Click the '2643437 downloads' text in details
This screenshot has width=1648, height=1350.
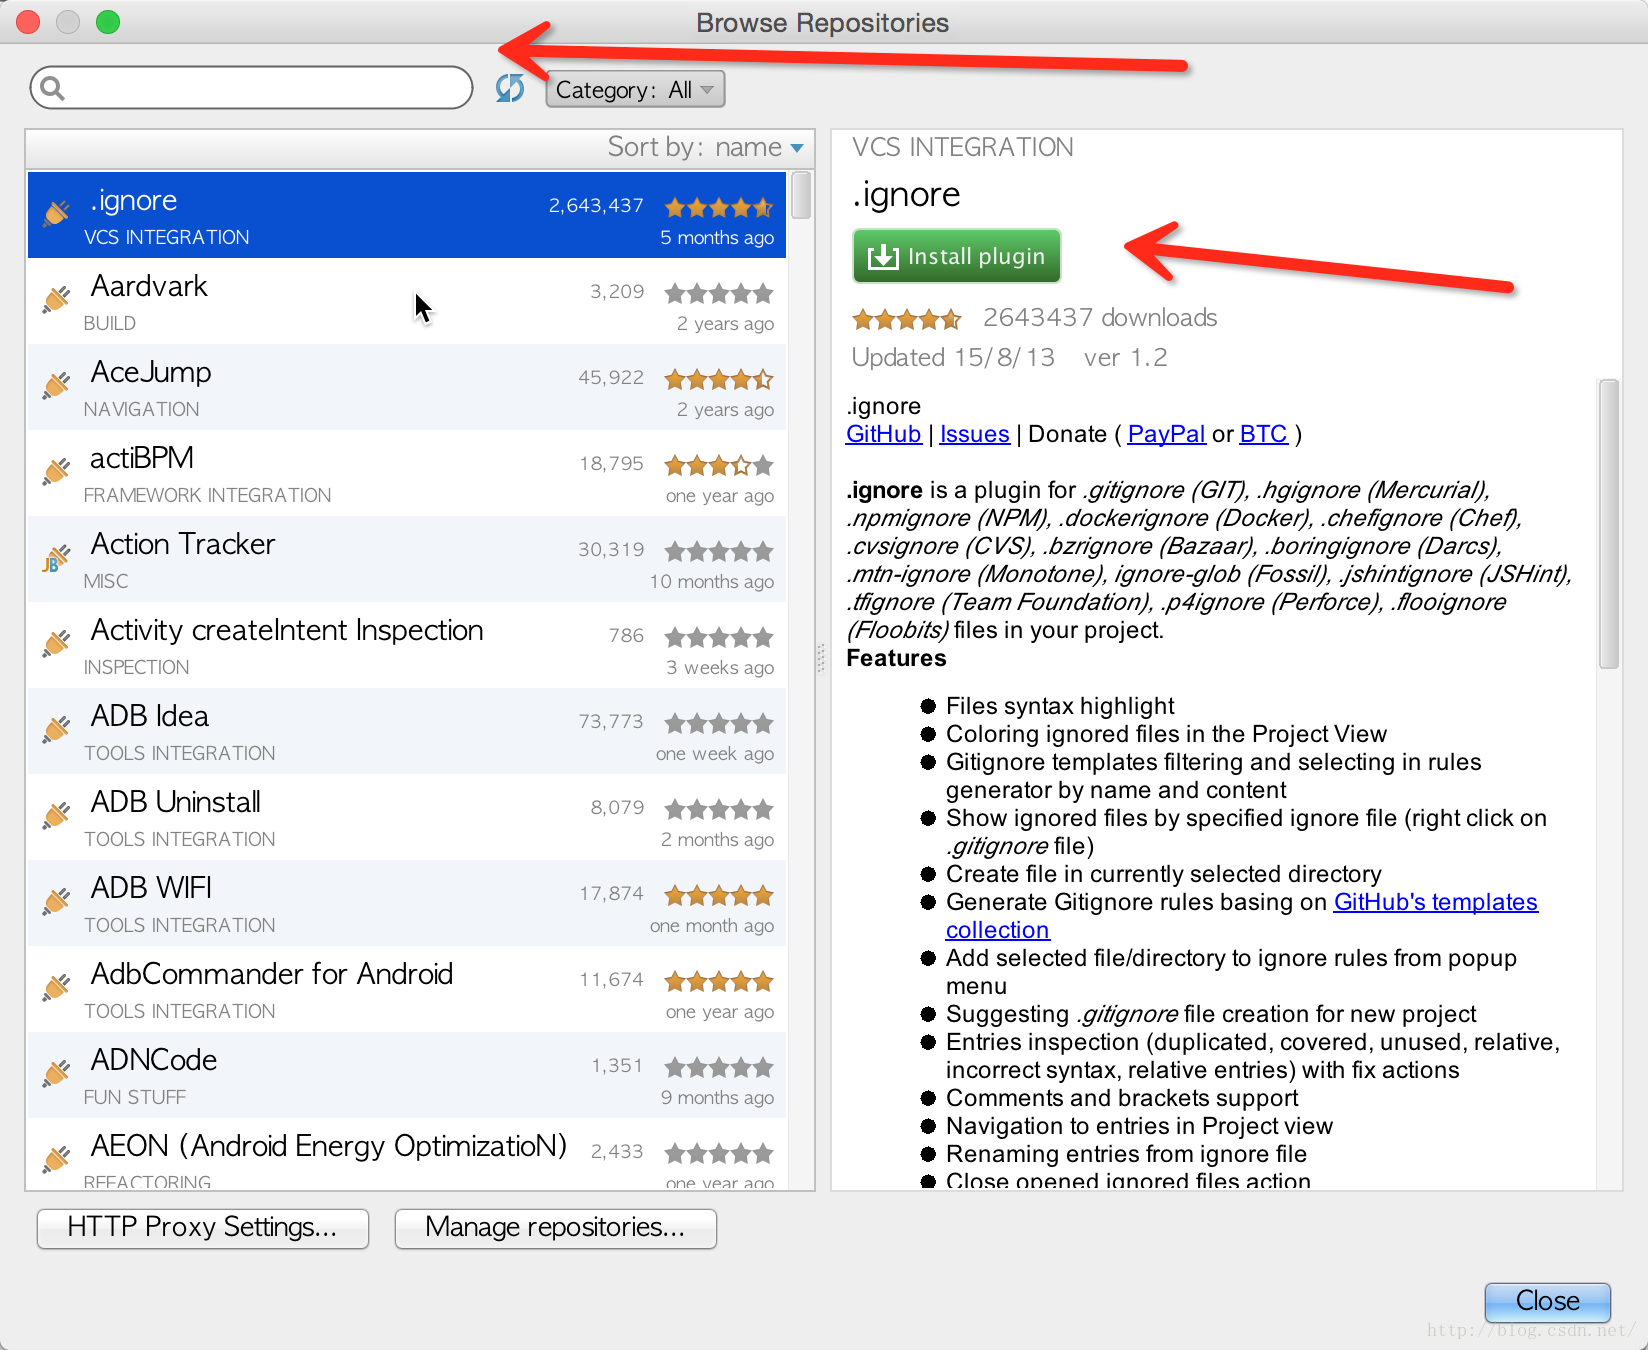[1100, 318]
